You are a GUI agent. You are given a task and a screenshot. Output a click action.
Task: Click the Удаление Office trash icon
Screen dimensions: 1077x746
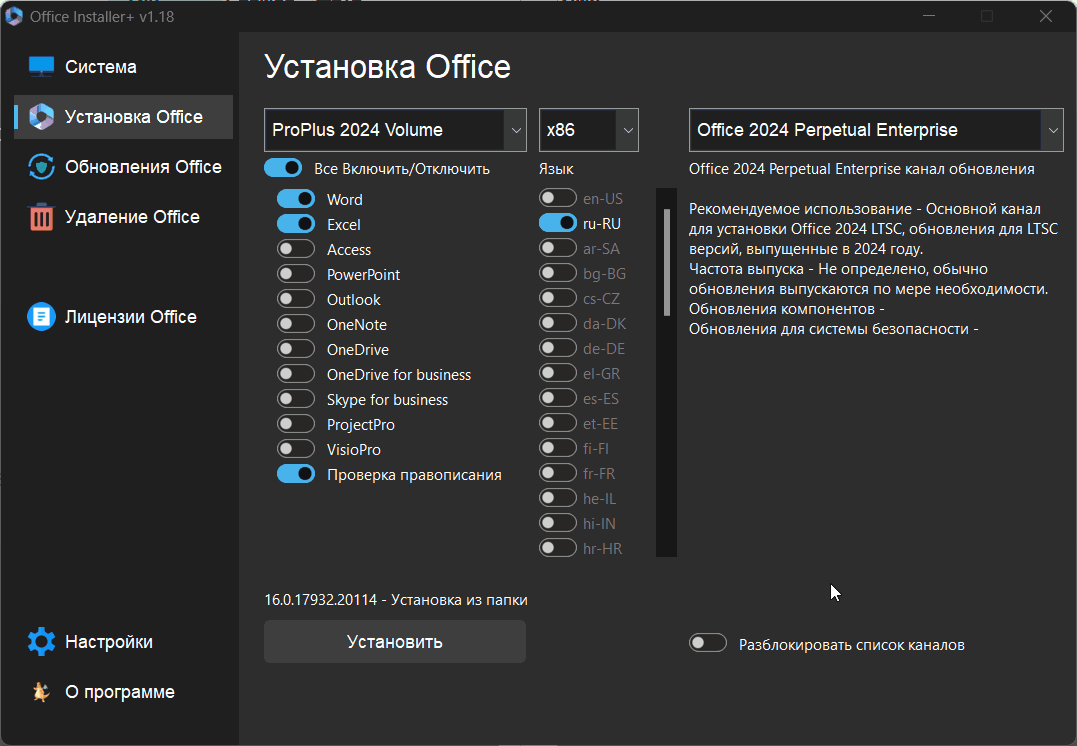click(x=41, y=217)
